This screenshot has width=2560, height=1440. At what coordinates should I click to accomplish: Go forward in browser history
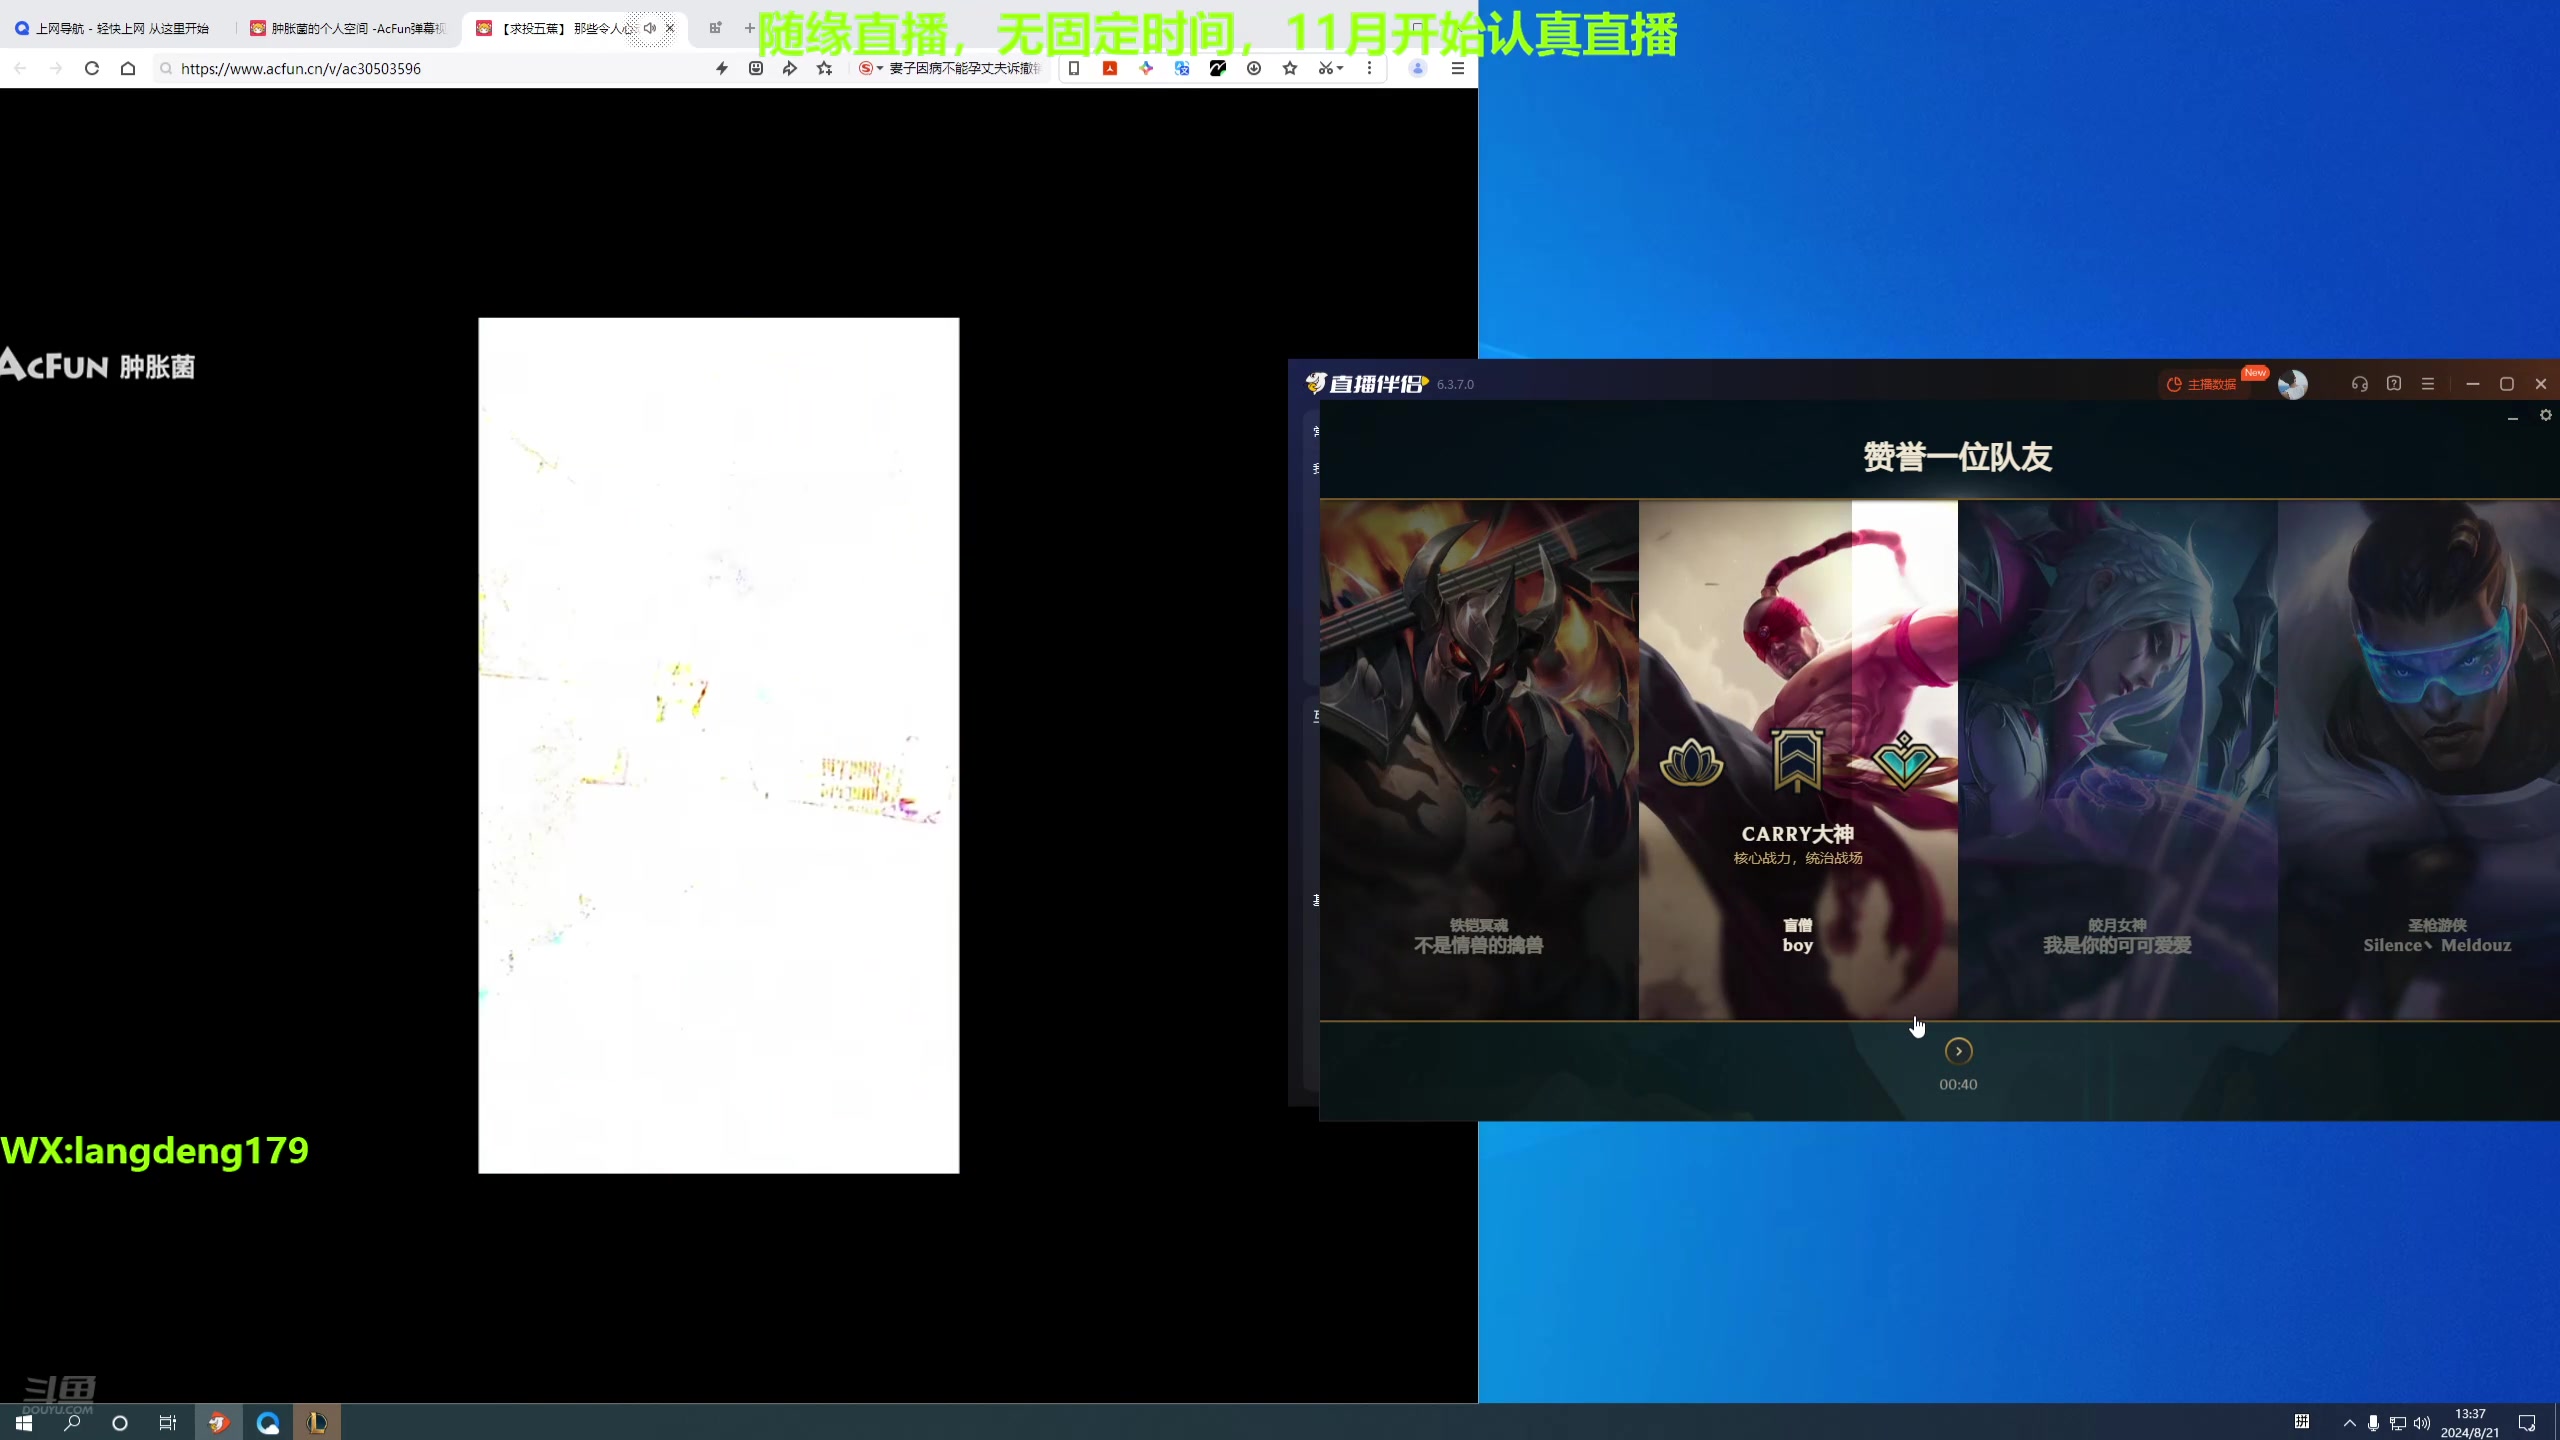pos(56,68)
